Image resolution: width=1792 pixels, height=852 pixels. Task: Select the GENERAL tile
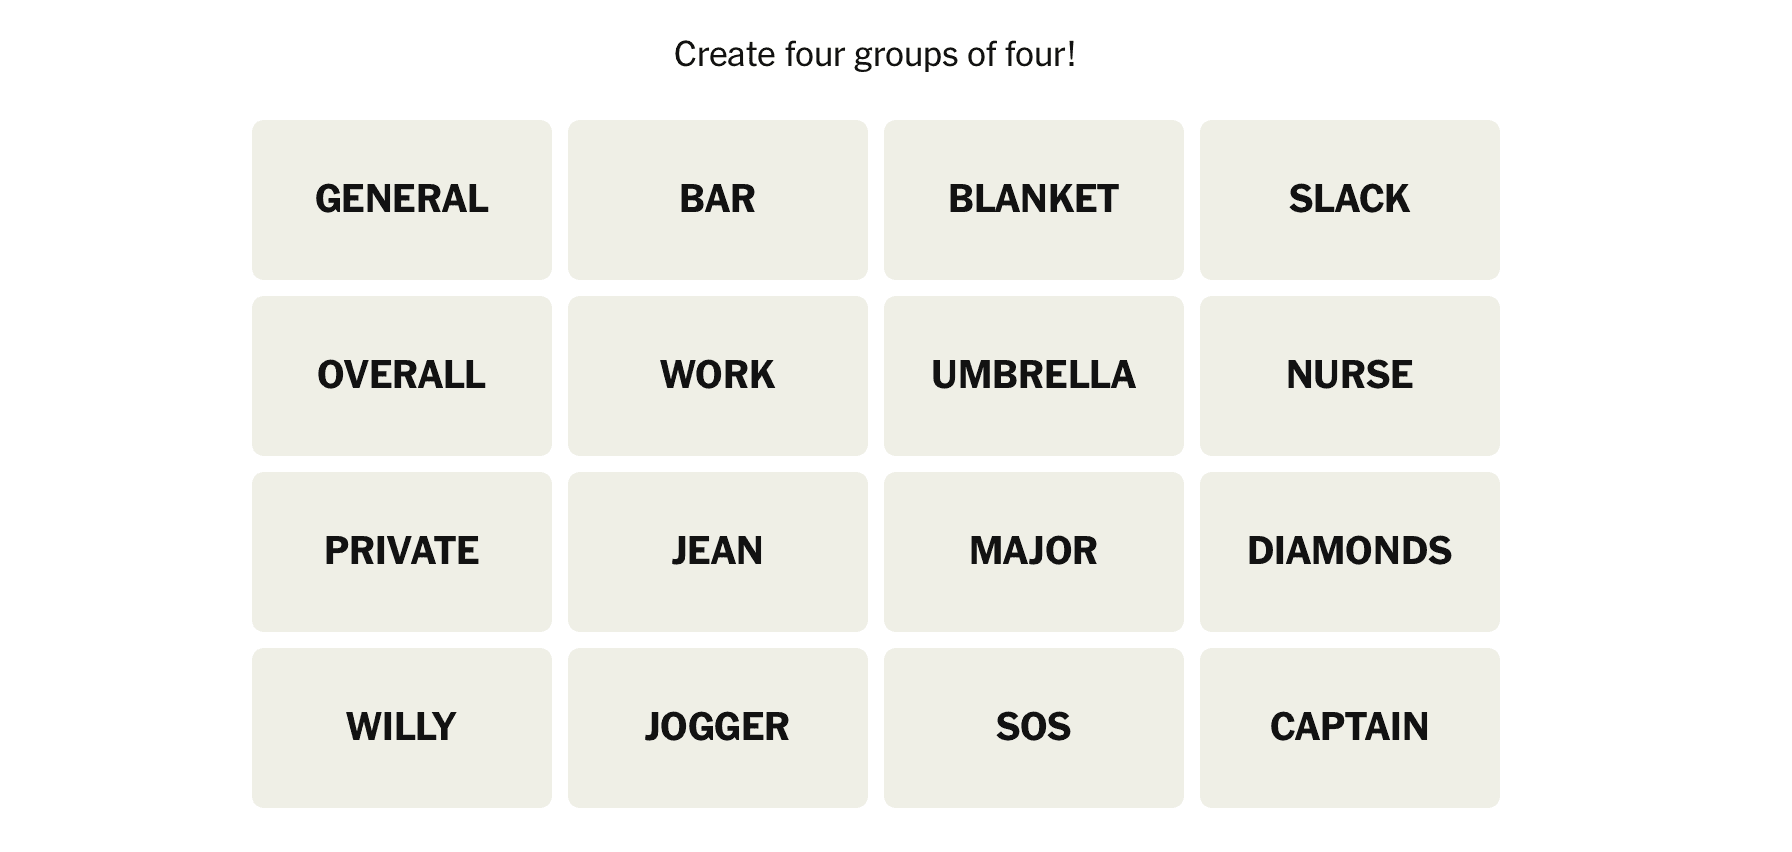coord(401,199)
